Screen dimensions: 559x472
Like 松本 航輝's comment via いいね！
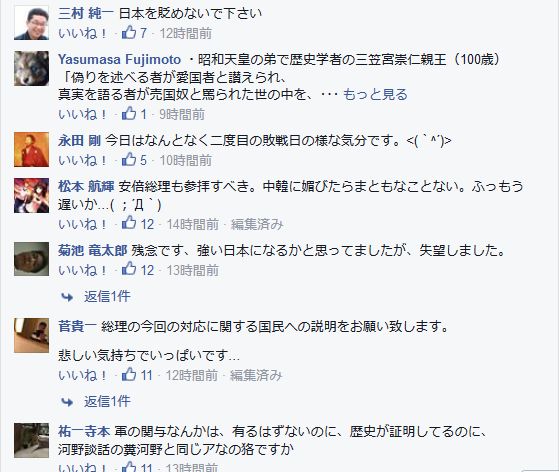[x=83, y=224]
